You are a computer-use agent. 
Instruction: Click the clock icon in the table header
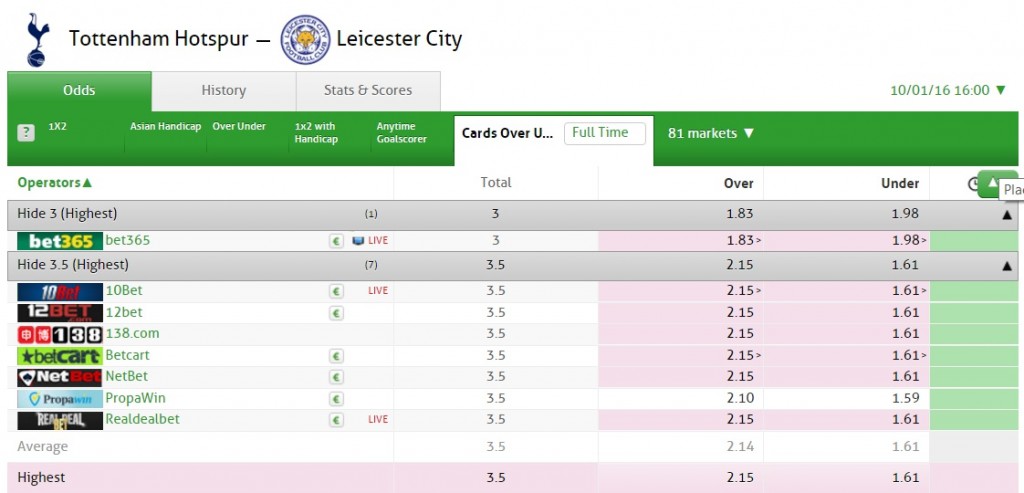pos(974,184)
